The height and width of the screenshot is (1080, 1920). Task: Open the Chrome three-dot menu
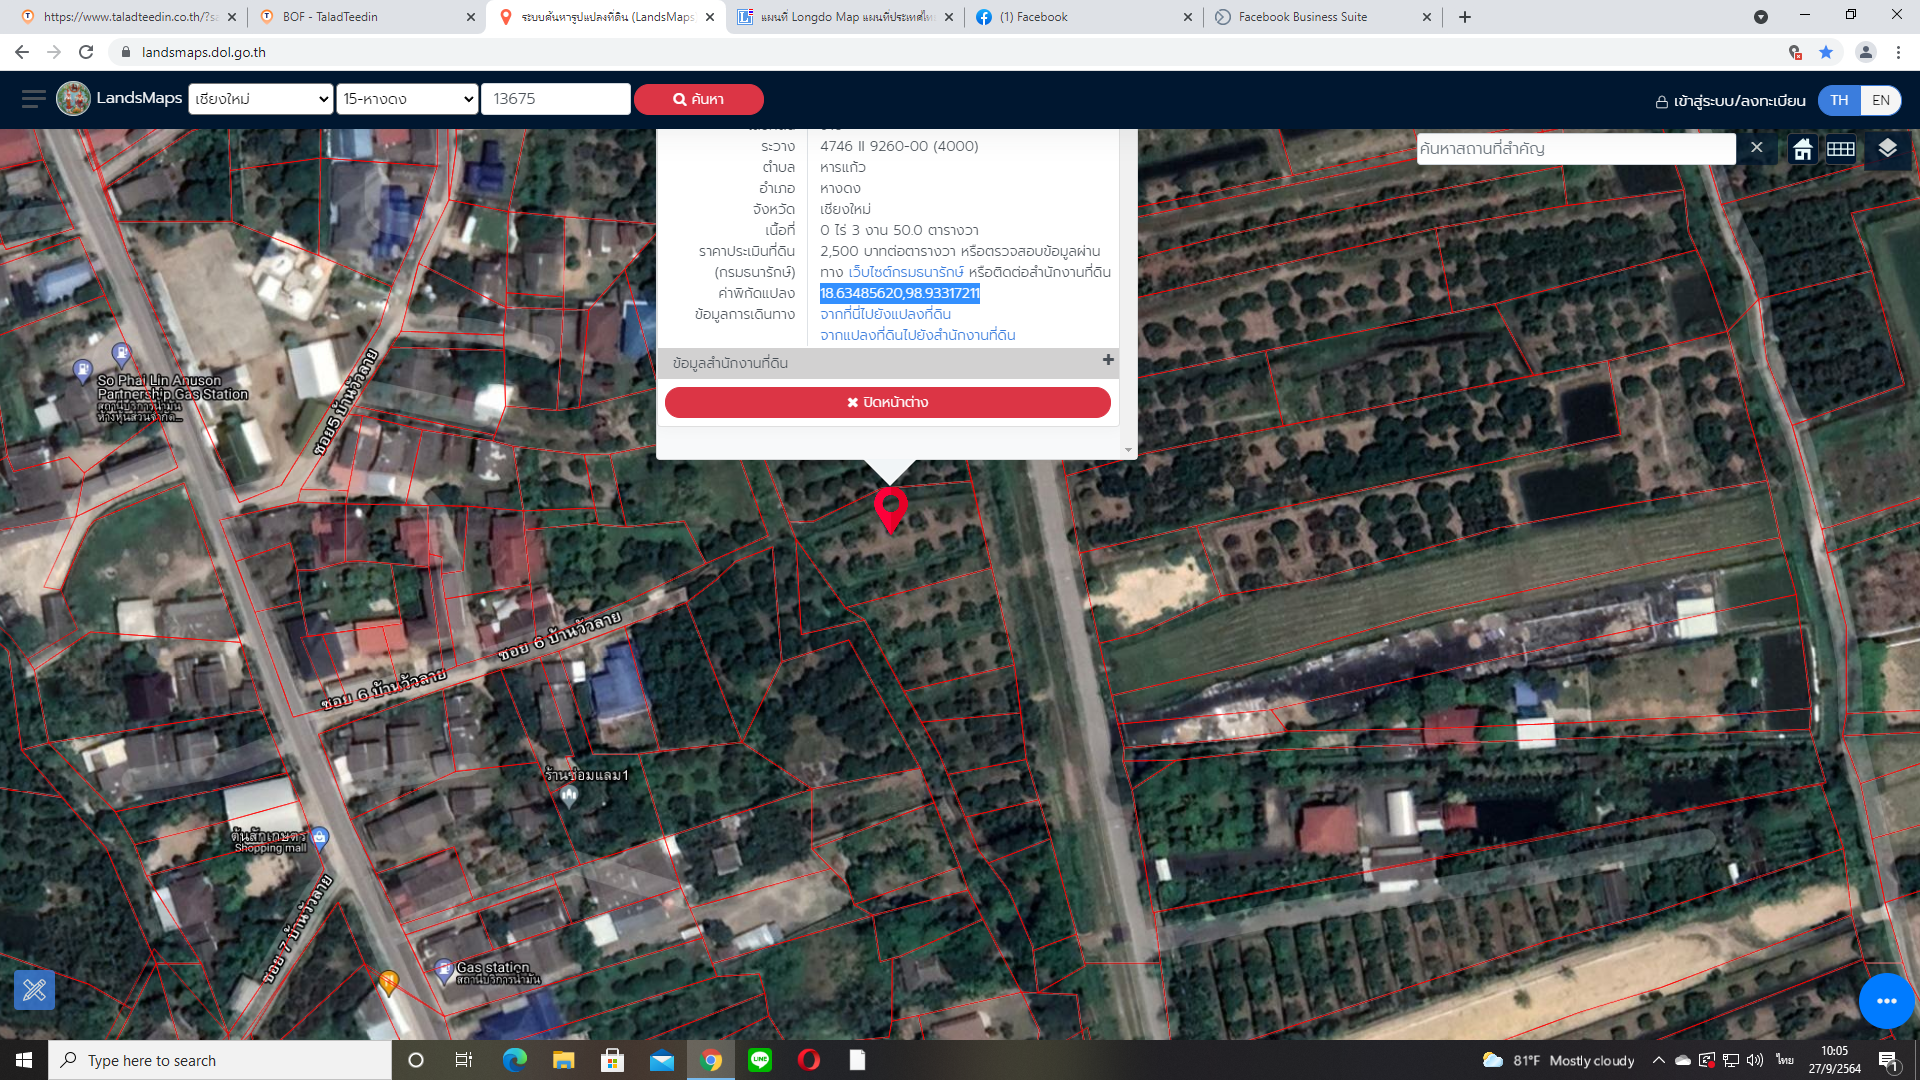coord(1898,52)
